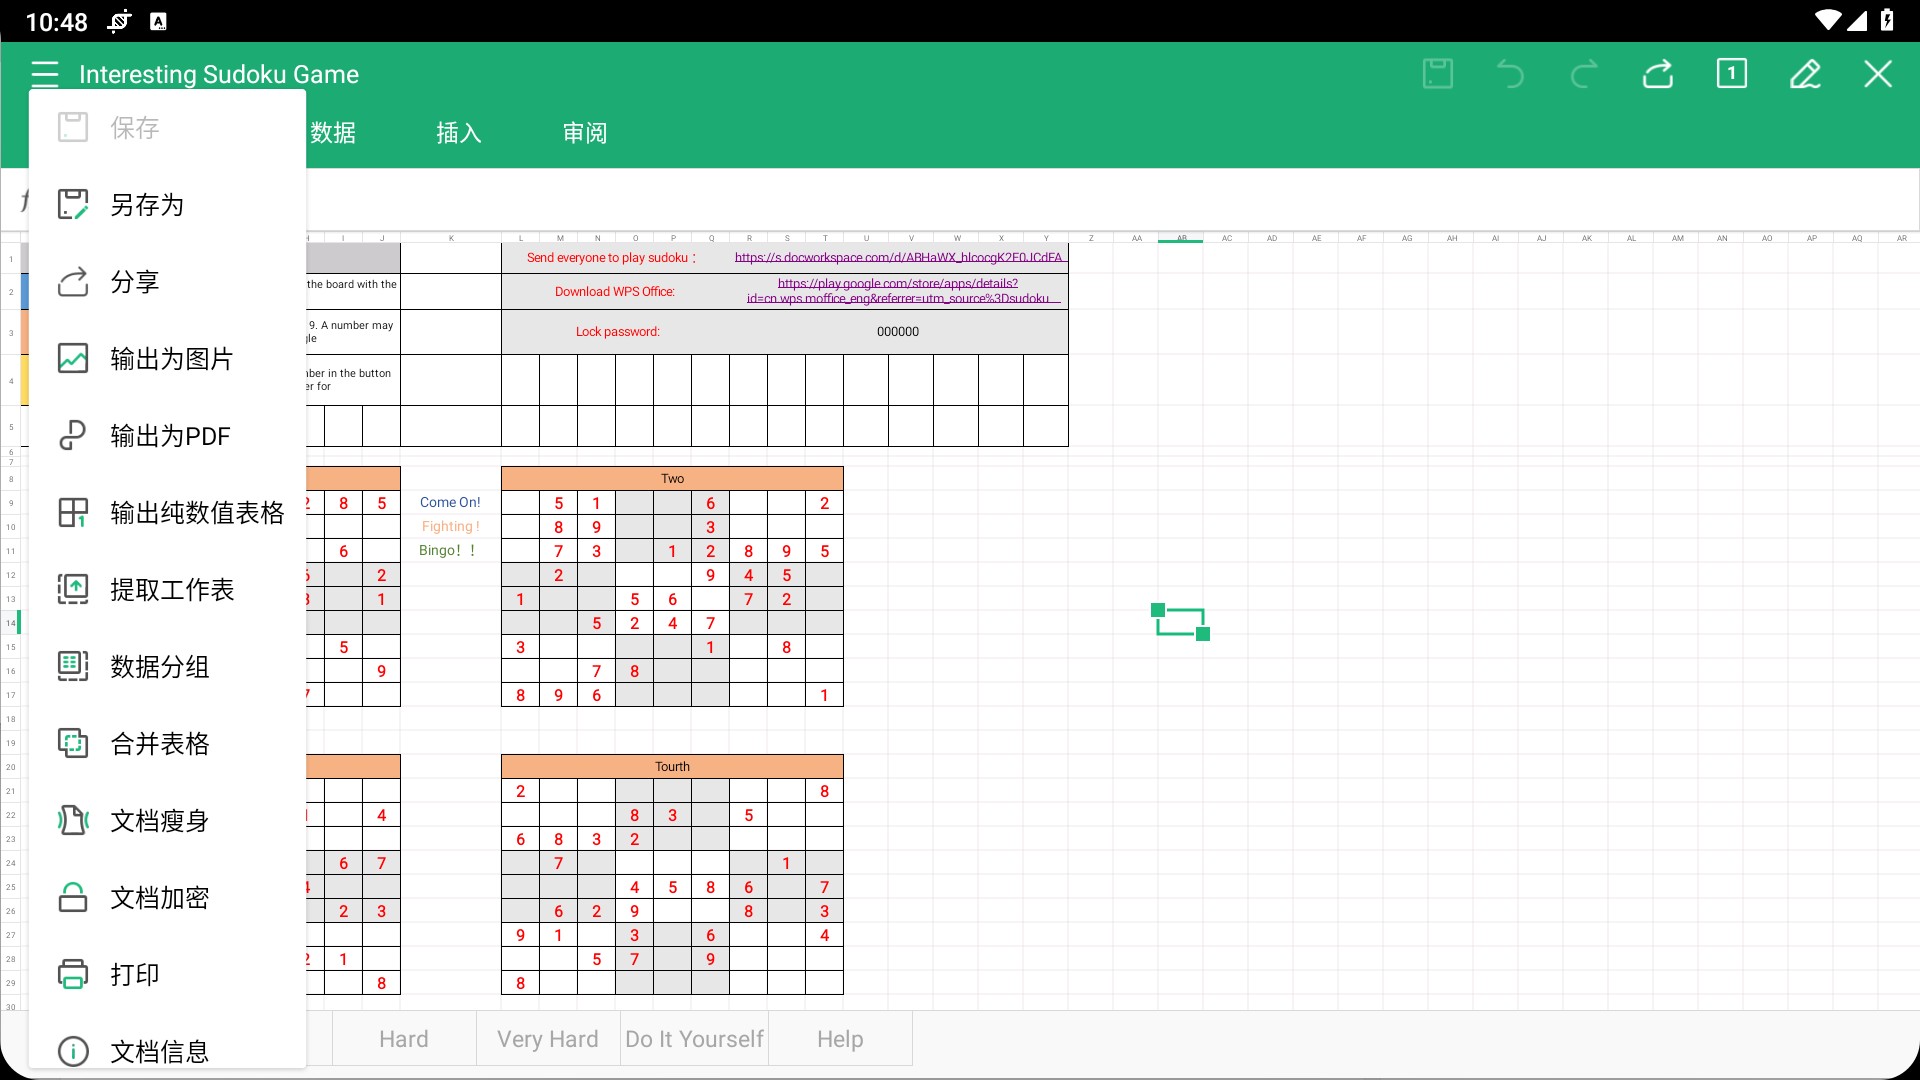Click 'Lock password:' label cell
Image resolution: width=1920 pixels, height=1080 pixels.
click(x=617, y=332)
